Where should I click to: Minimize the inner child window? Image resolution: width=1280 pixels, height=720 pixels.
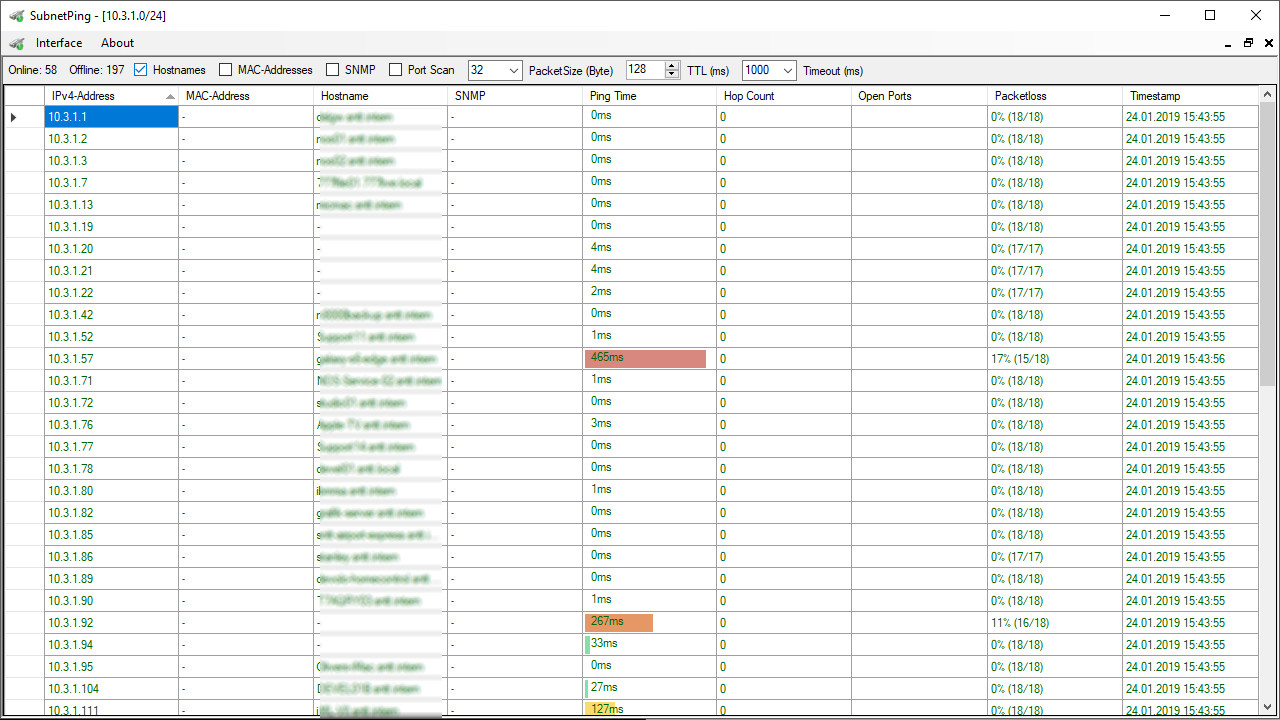pyautogui.click(x=1228, y=43)
